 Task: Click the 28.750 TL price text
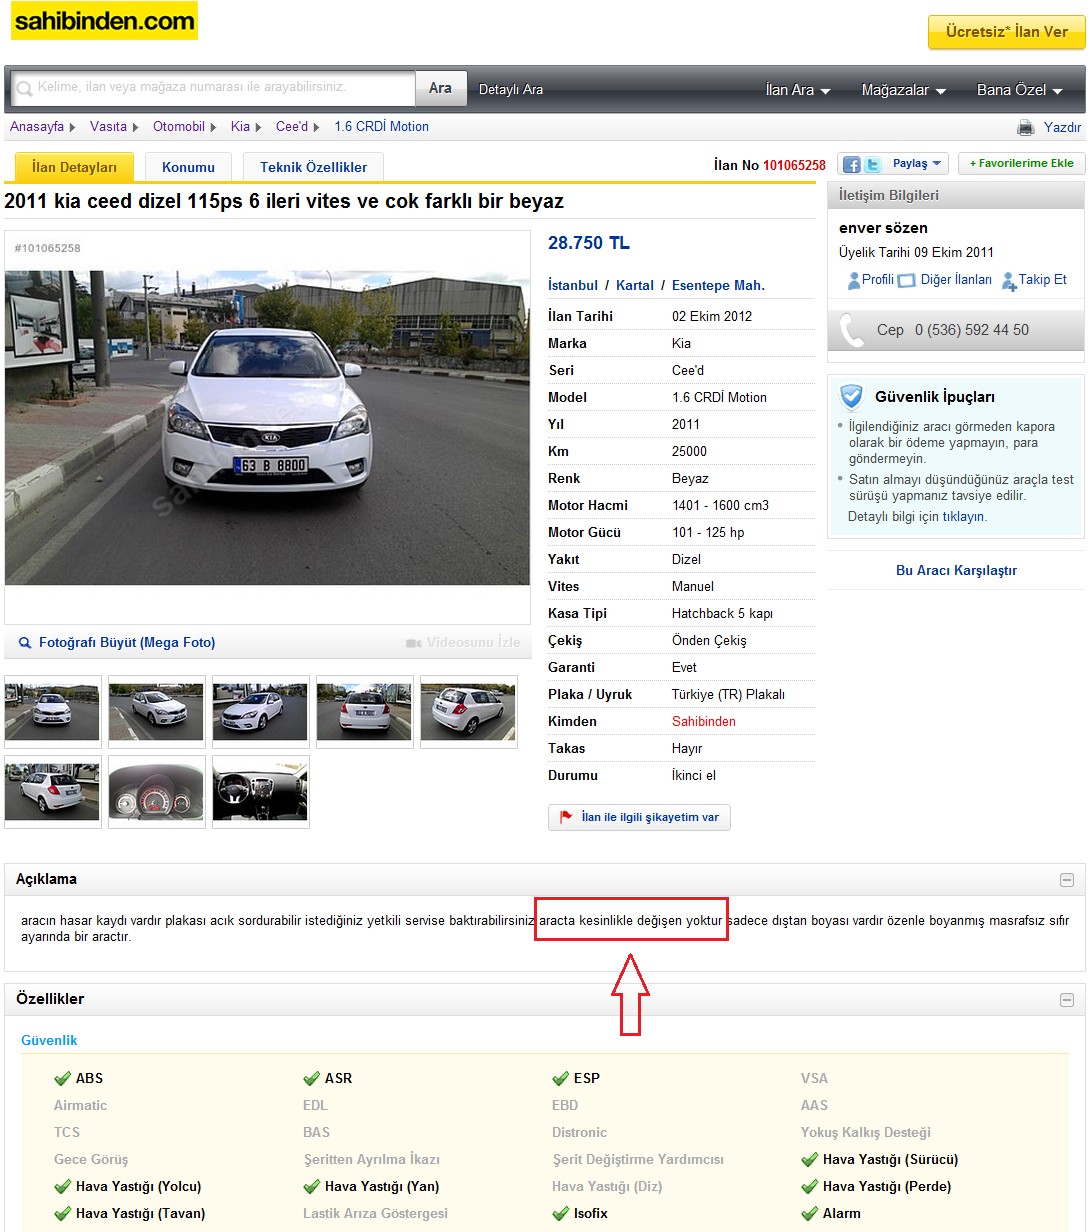click(589, 243)
